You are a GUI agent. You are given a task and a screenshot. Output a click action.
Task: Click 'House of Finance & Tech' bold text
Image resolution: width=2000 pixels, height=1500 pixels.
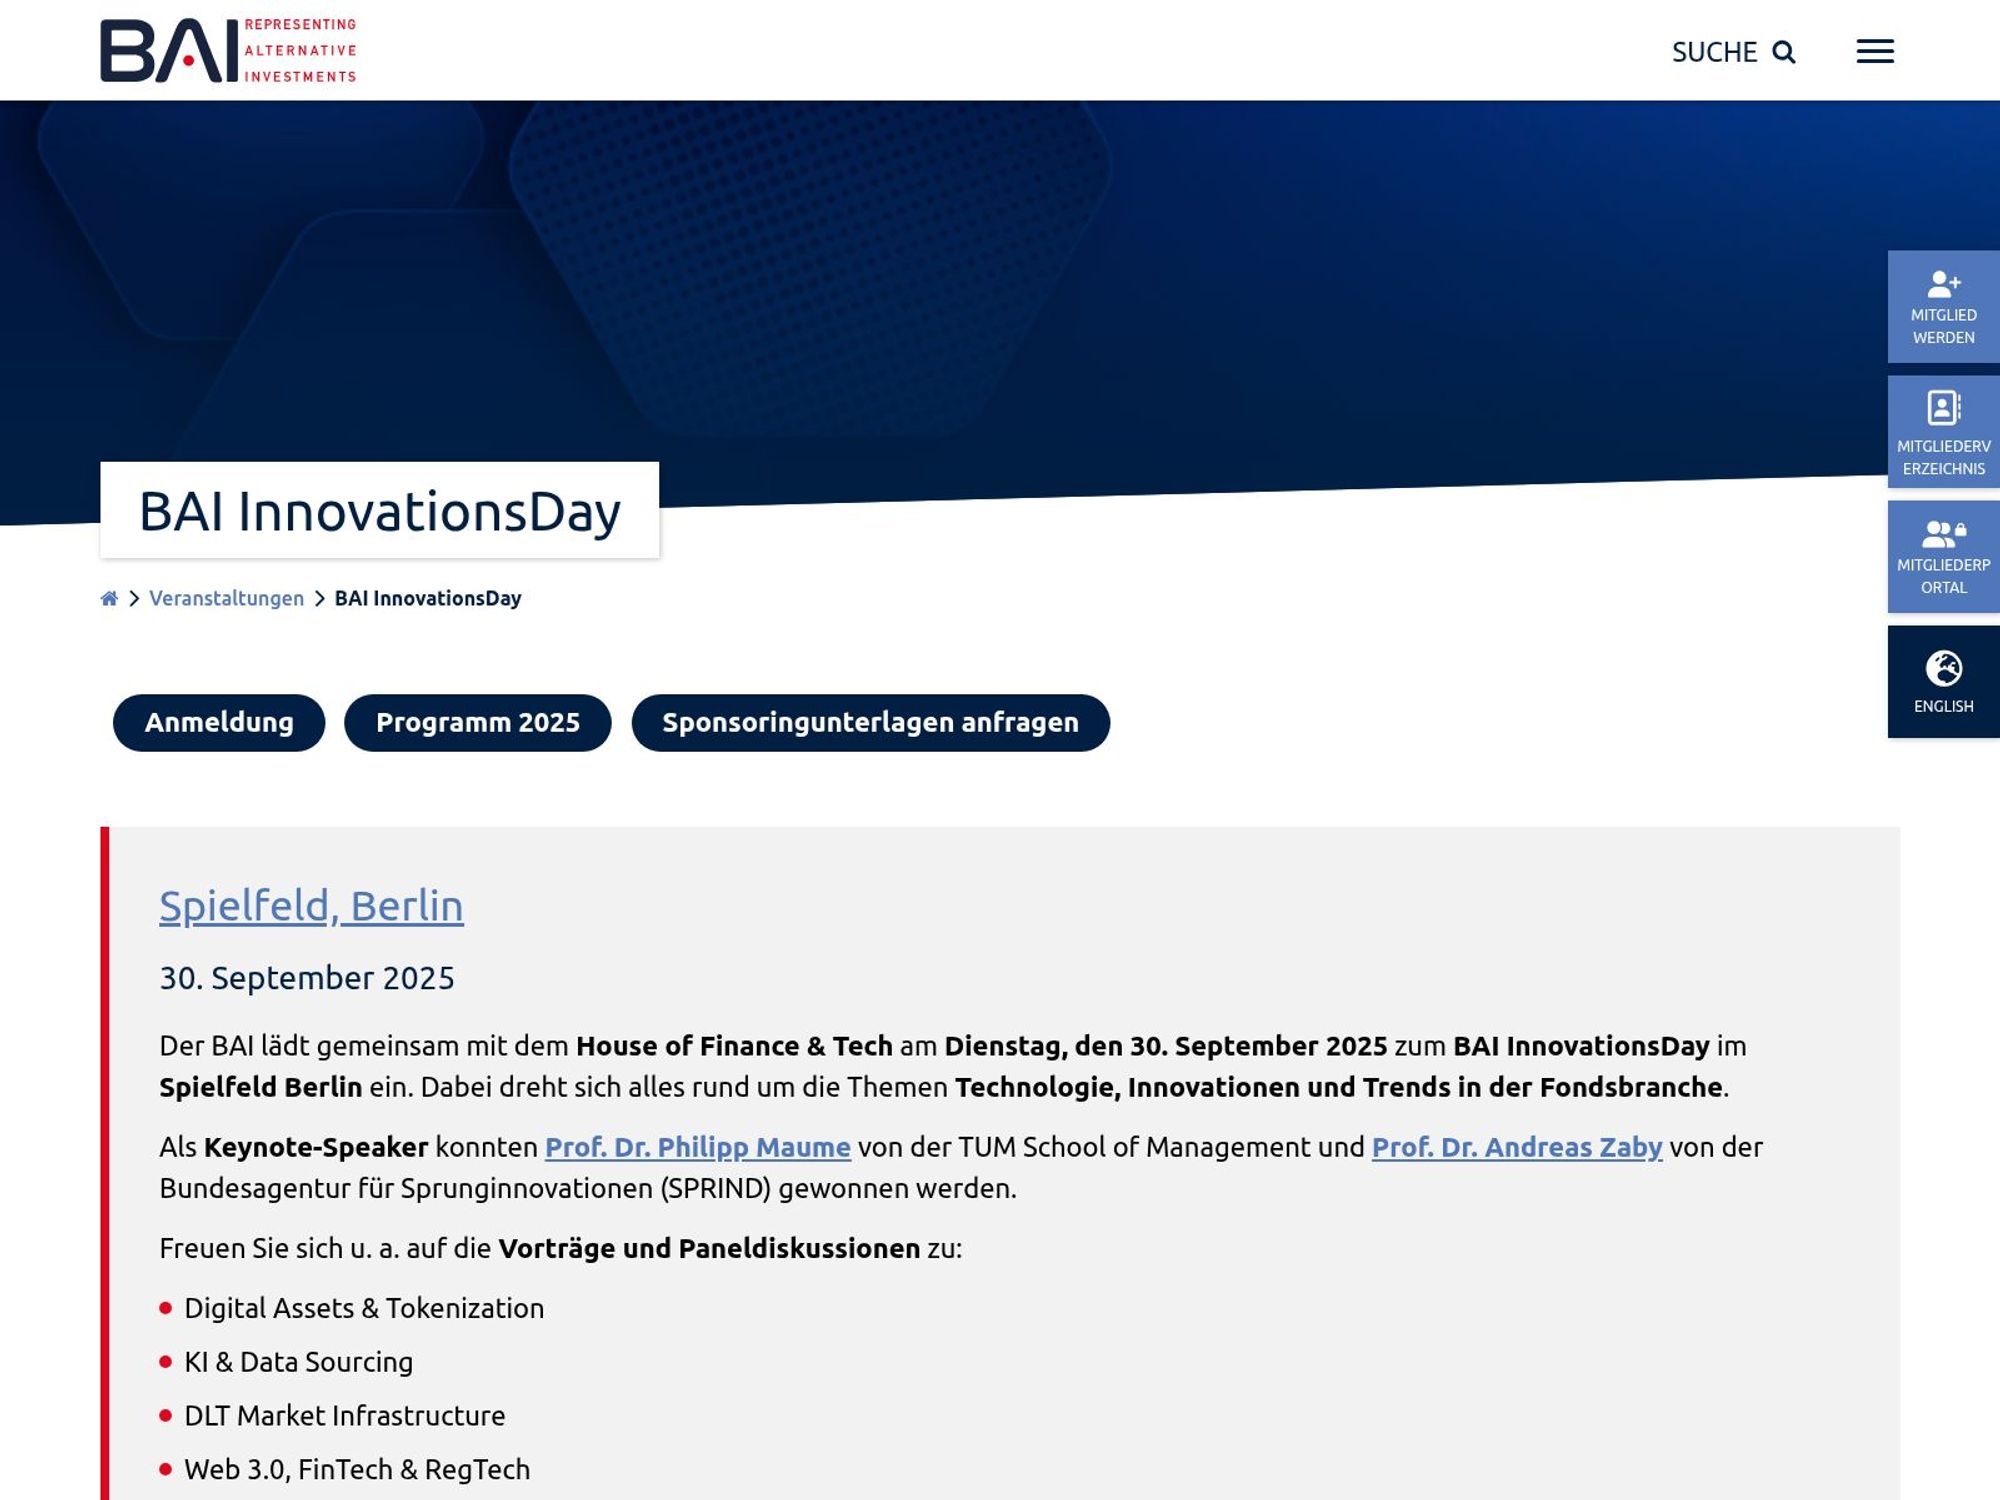734,1046
